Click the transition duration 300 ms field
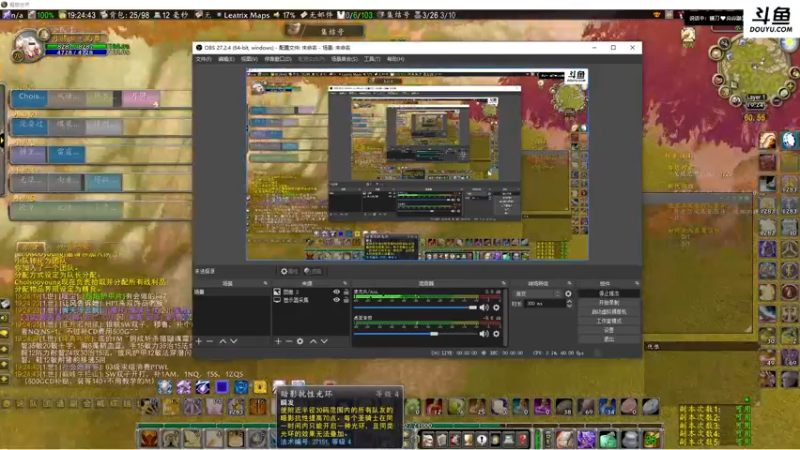 [544, 304]
